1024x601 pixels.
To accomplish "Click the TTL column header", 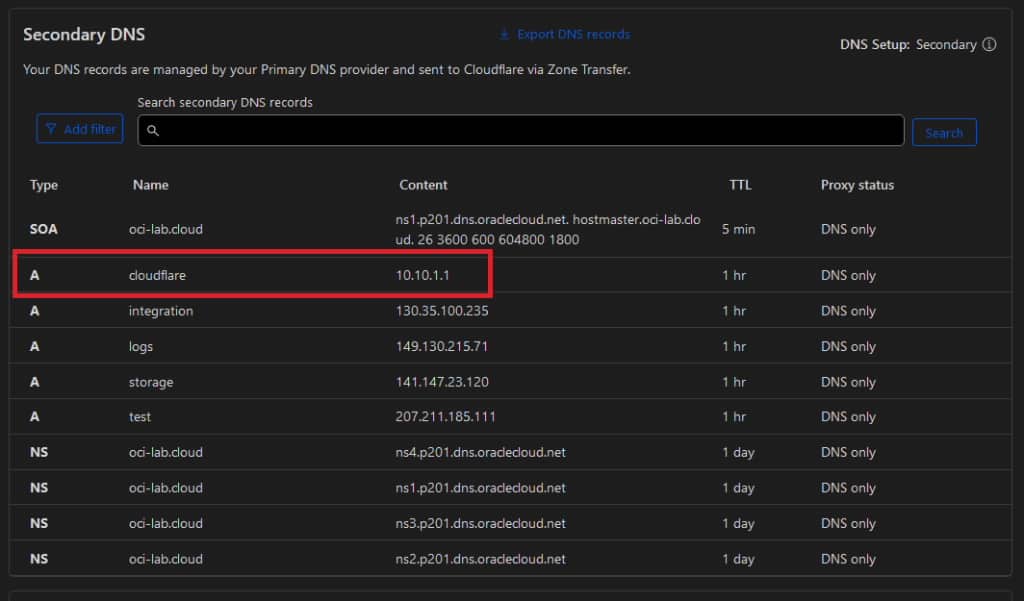I will pyautogui.click(x=739, y=185).
